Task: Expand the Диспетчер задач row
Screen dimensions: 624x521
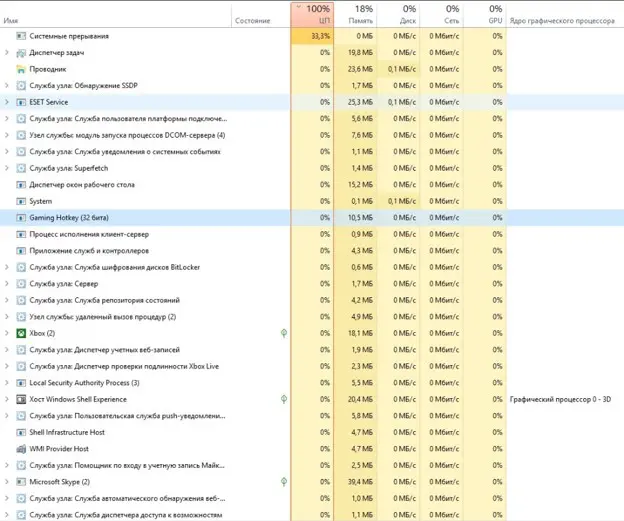Action: pyautogui.click(x=6, y=53)
